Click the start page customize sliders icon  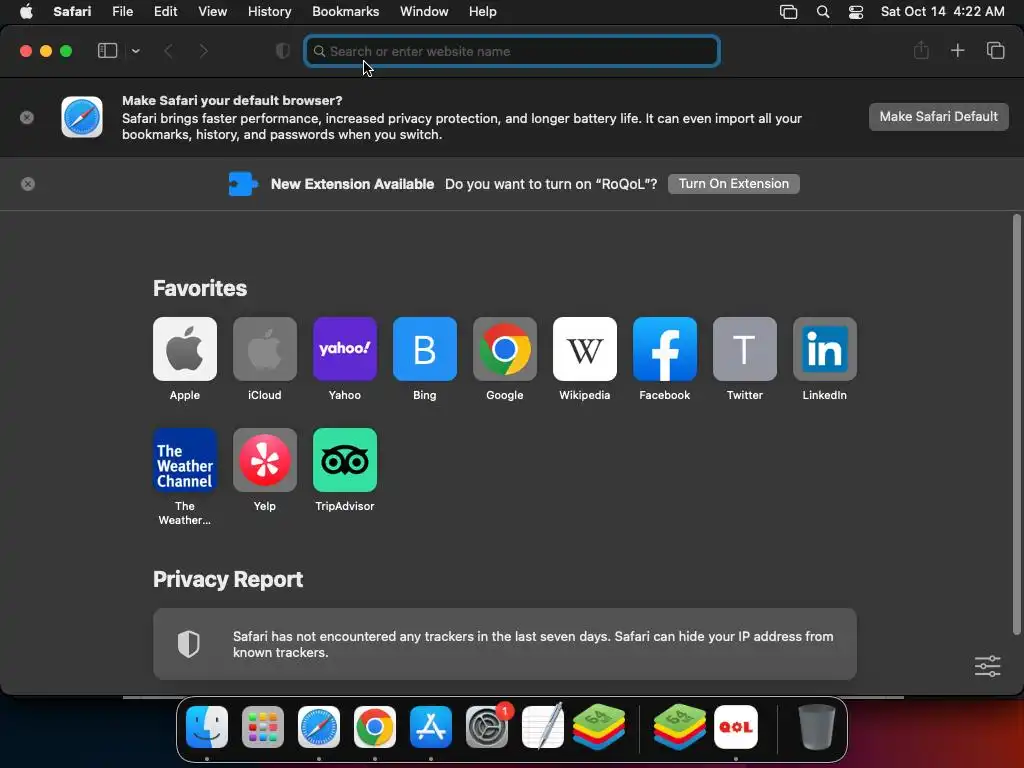point(987,666)
